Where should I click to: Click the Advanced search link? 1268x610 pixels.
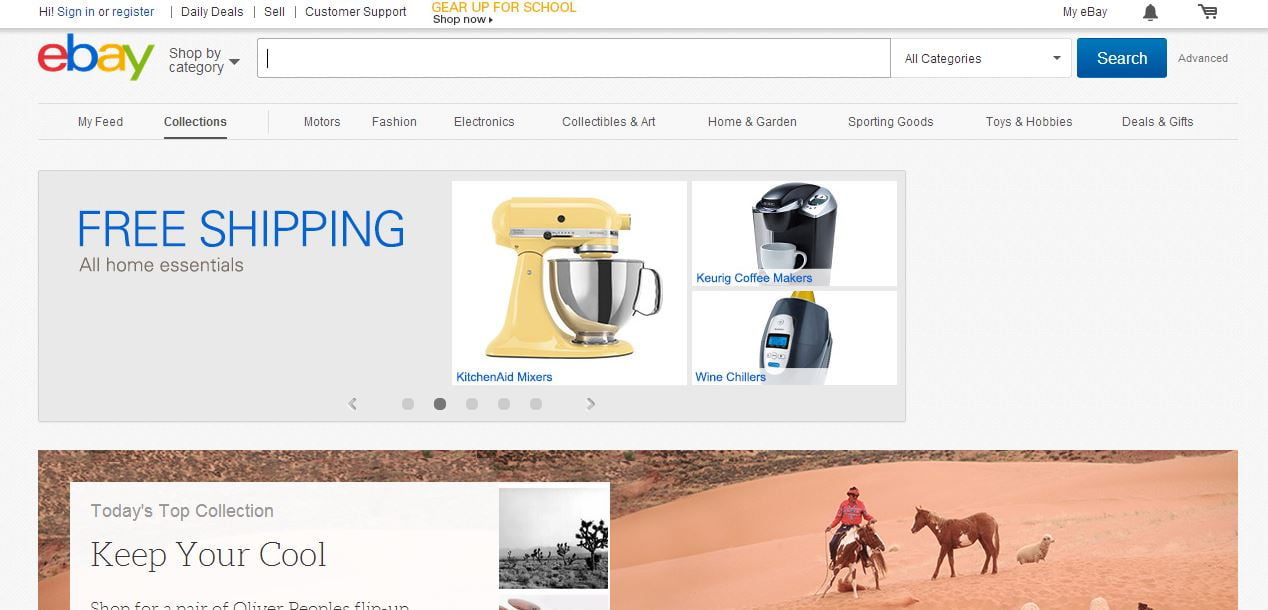tap(1203, 58)
